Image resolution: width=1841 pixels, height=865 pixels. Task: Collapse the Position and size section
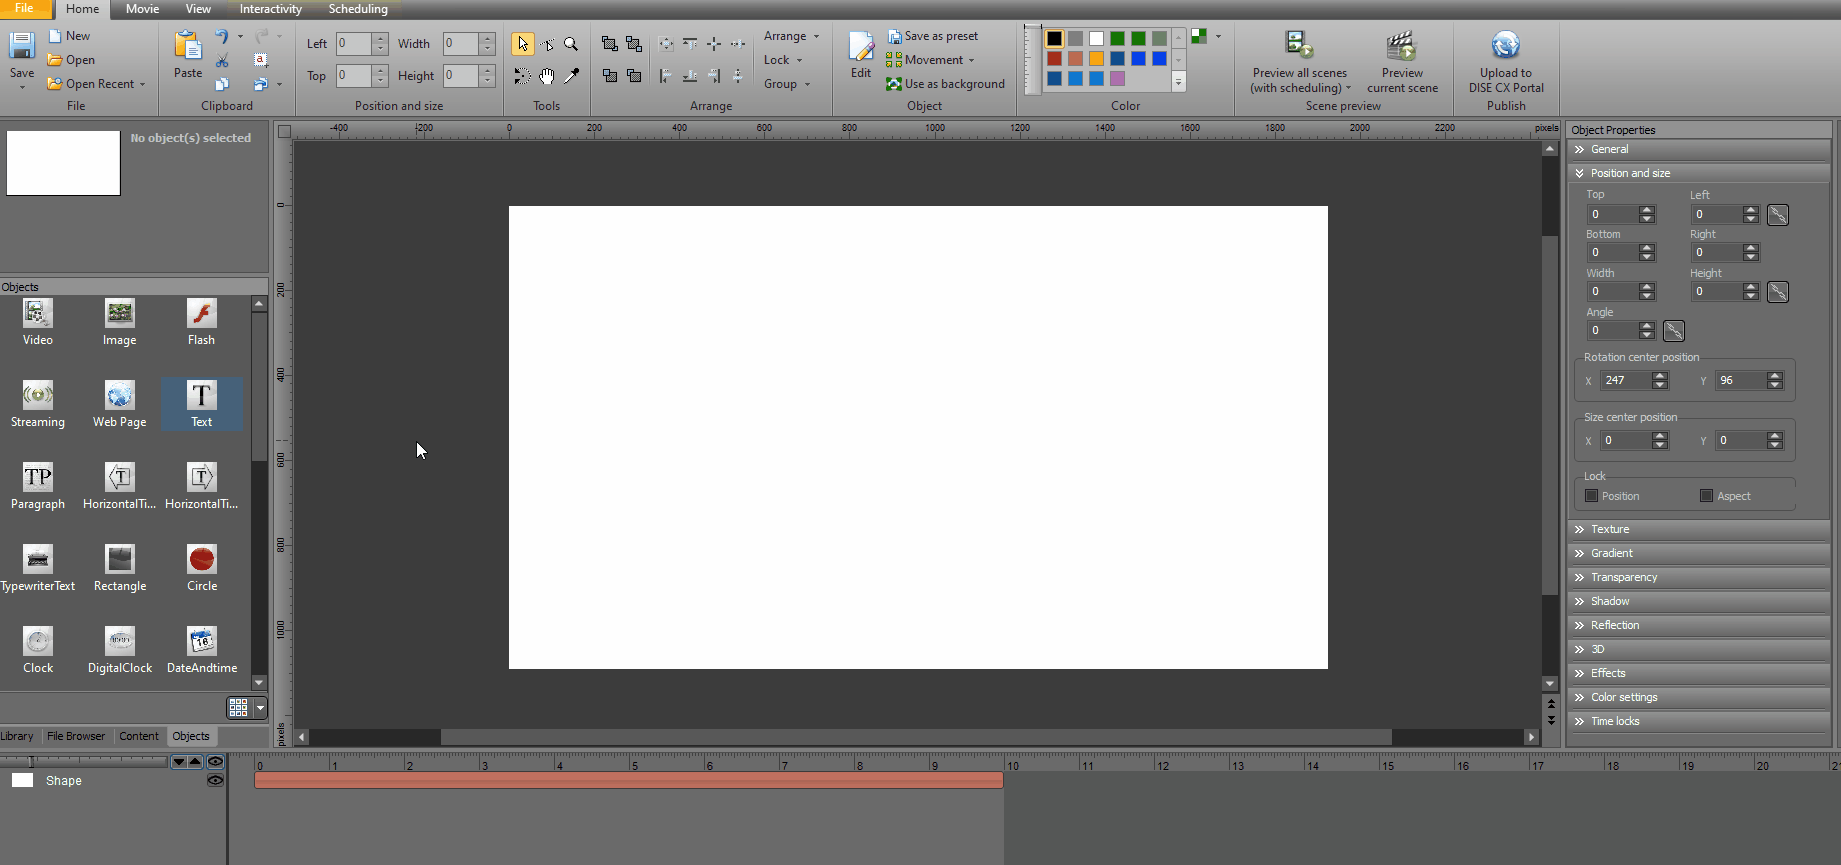(x=1699, y=173)
